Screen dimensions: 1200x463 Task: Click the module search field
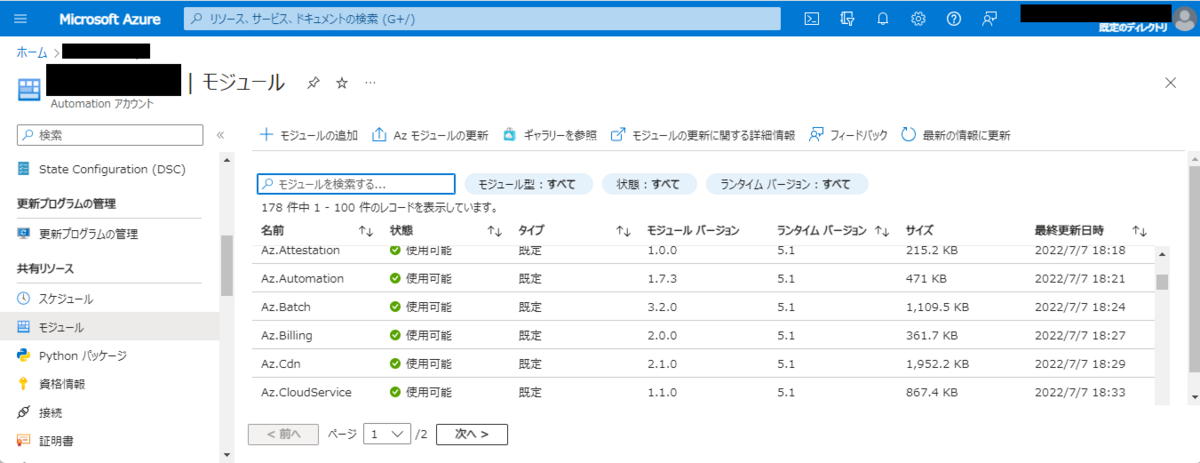(357, 184)
